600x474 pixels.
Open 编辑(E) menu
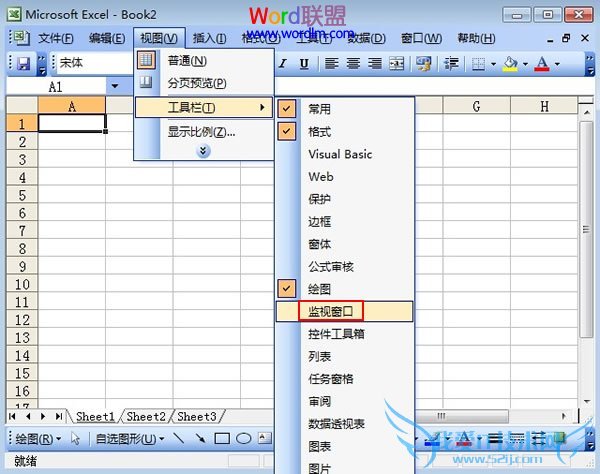pos(107,38)
